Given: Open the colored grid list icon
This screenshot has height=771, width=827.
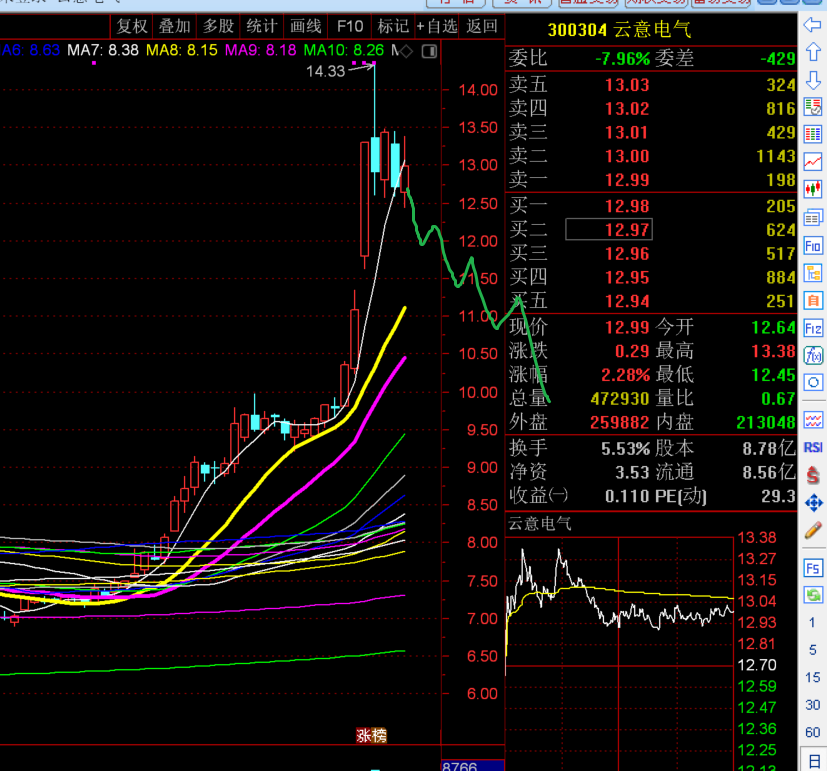Looking at the screenshot, I should pyautogui.click(x=813, y=134).
